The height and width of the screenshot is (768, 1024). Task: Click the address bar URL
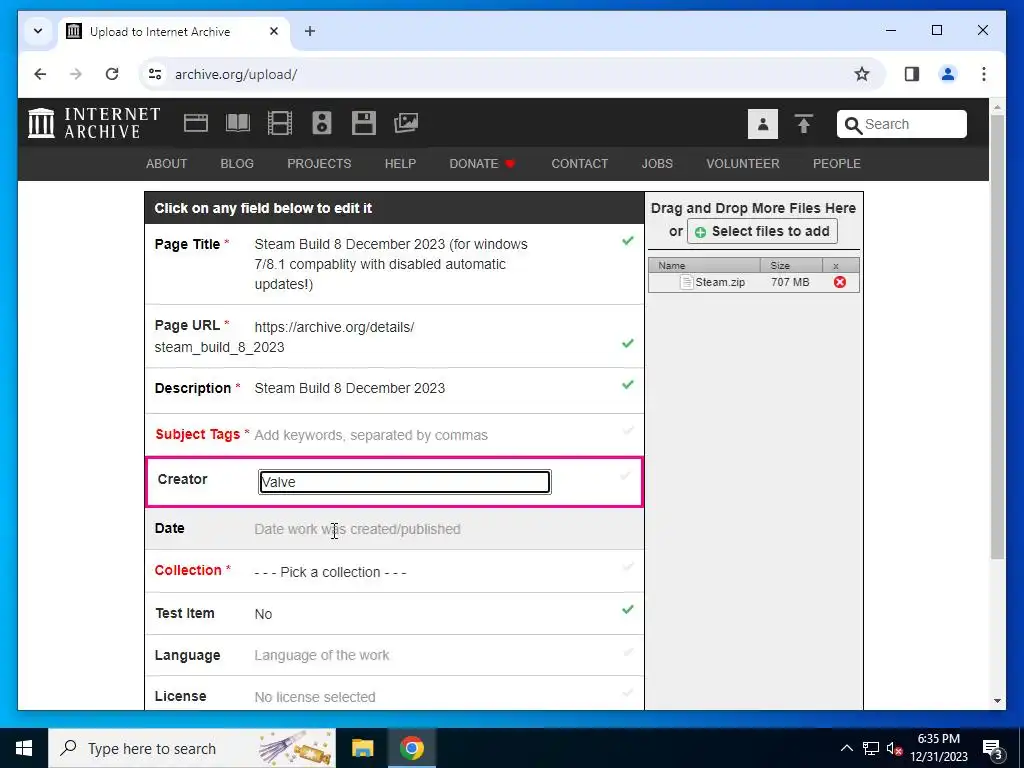(236, 74)
